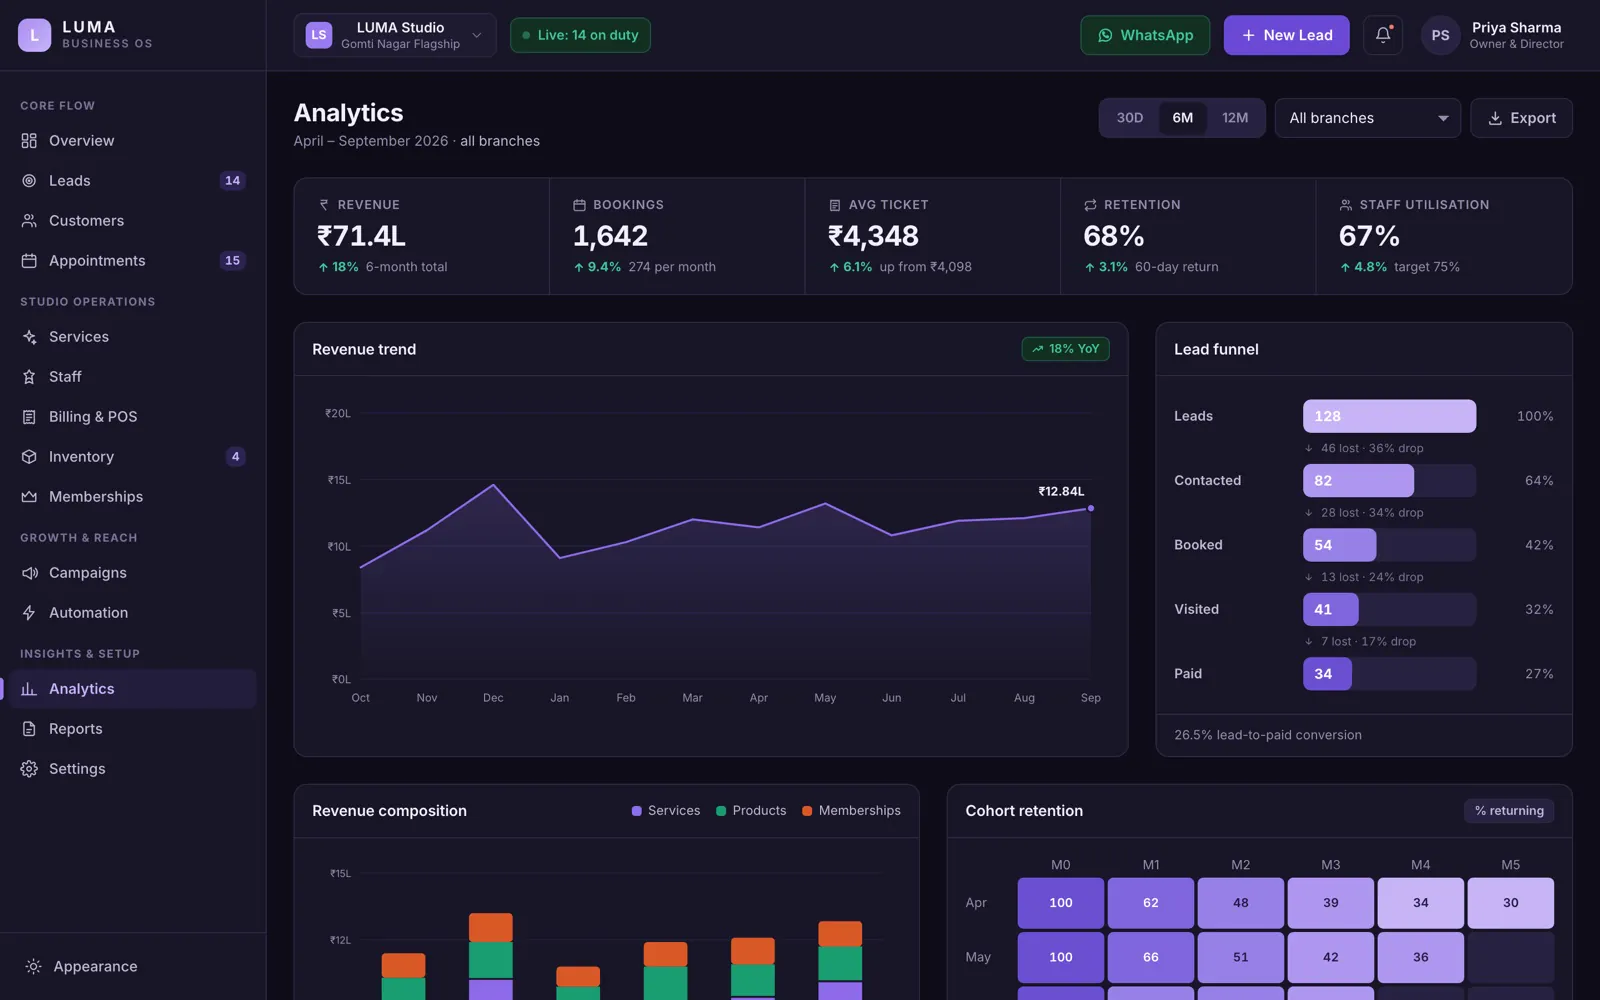The width and height of the screenshot is (1600, 1000).
Task: Click the WhatsApp button
Action: tap(1145, 35)
